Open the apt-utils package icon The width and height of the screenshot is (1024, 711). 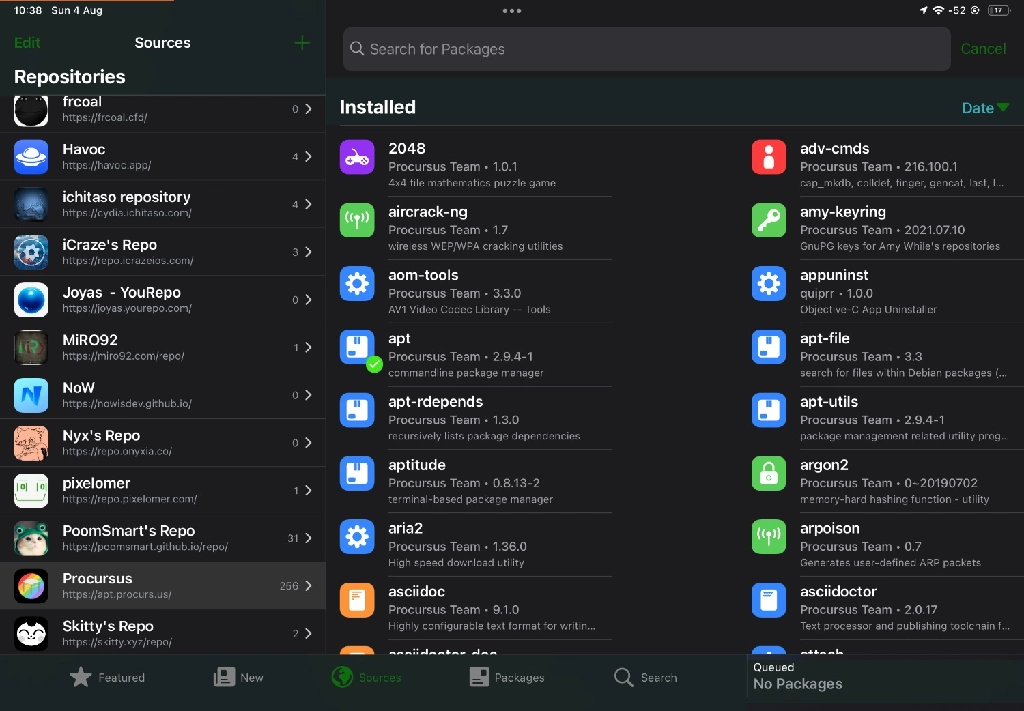(x=769, y=411)
